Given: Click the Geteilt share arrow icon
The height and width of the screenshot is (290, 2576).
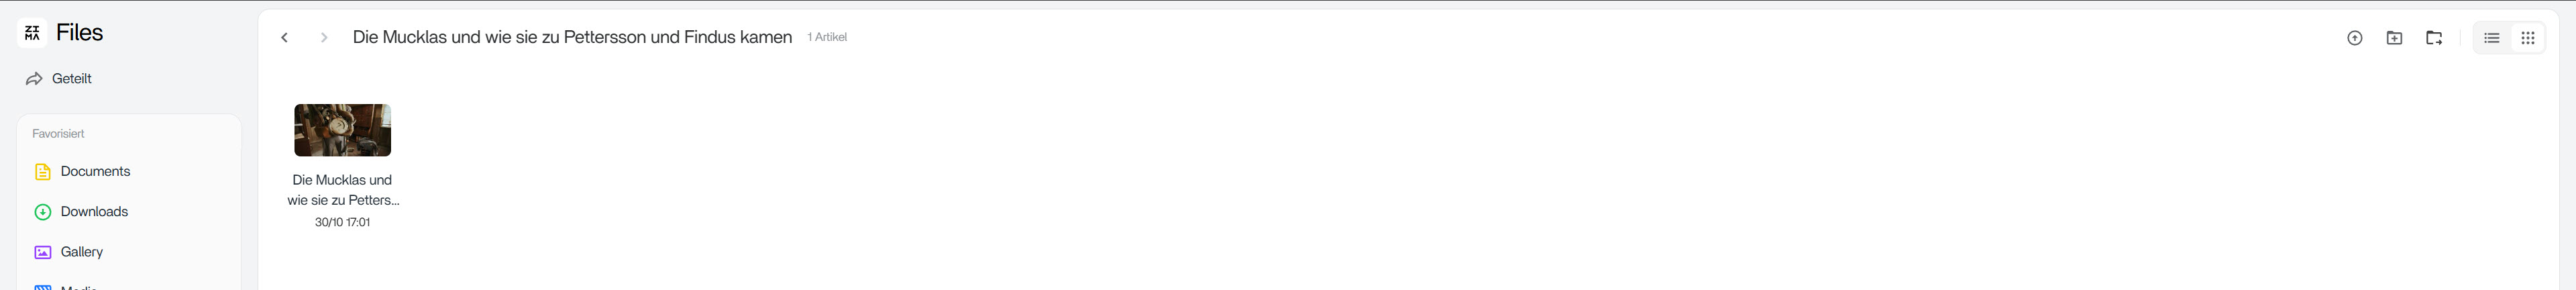Looking at the screenshot, I should pos(34,79).
